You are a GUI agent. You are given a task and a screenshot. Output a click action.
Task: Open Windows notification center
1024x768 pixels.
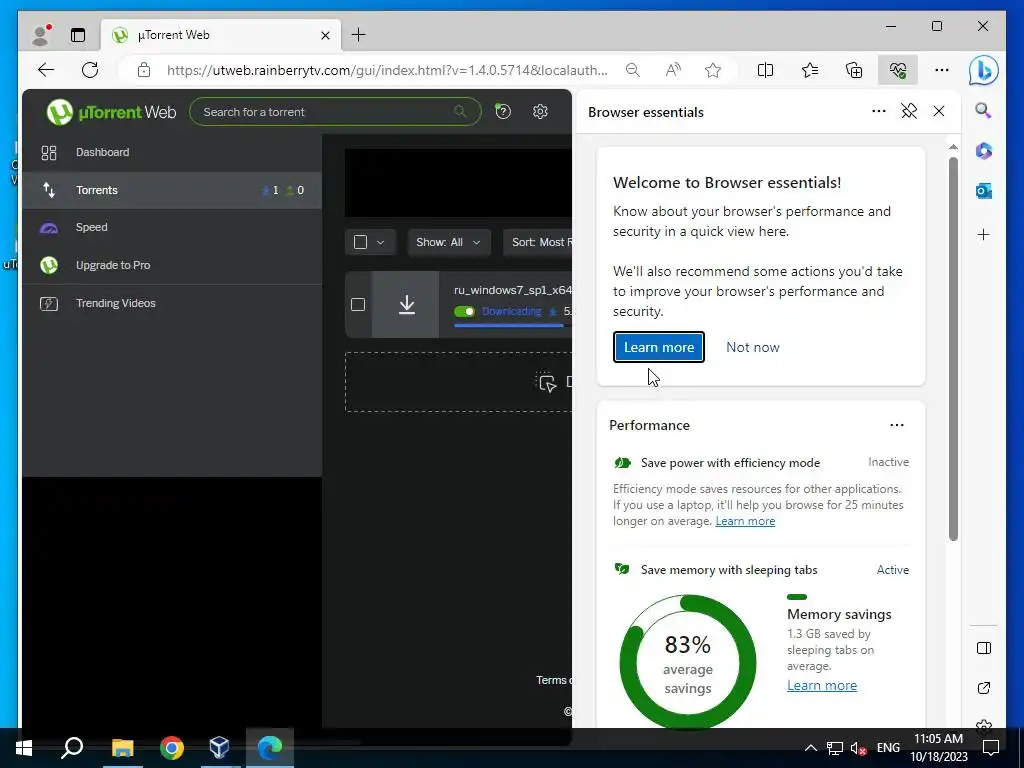tap(991, 748)
